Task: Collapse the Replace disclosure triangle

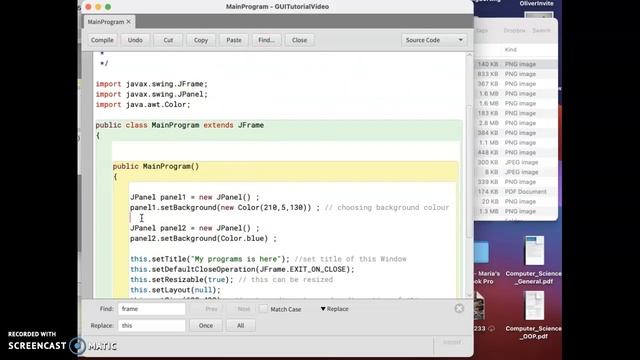Action: coord(323,309)
